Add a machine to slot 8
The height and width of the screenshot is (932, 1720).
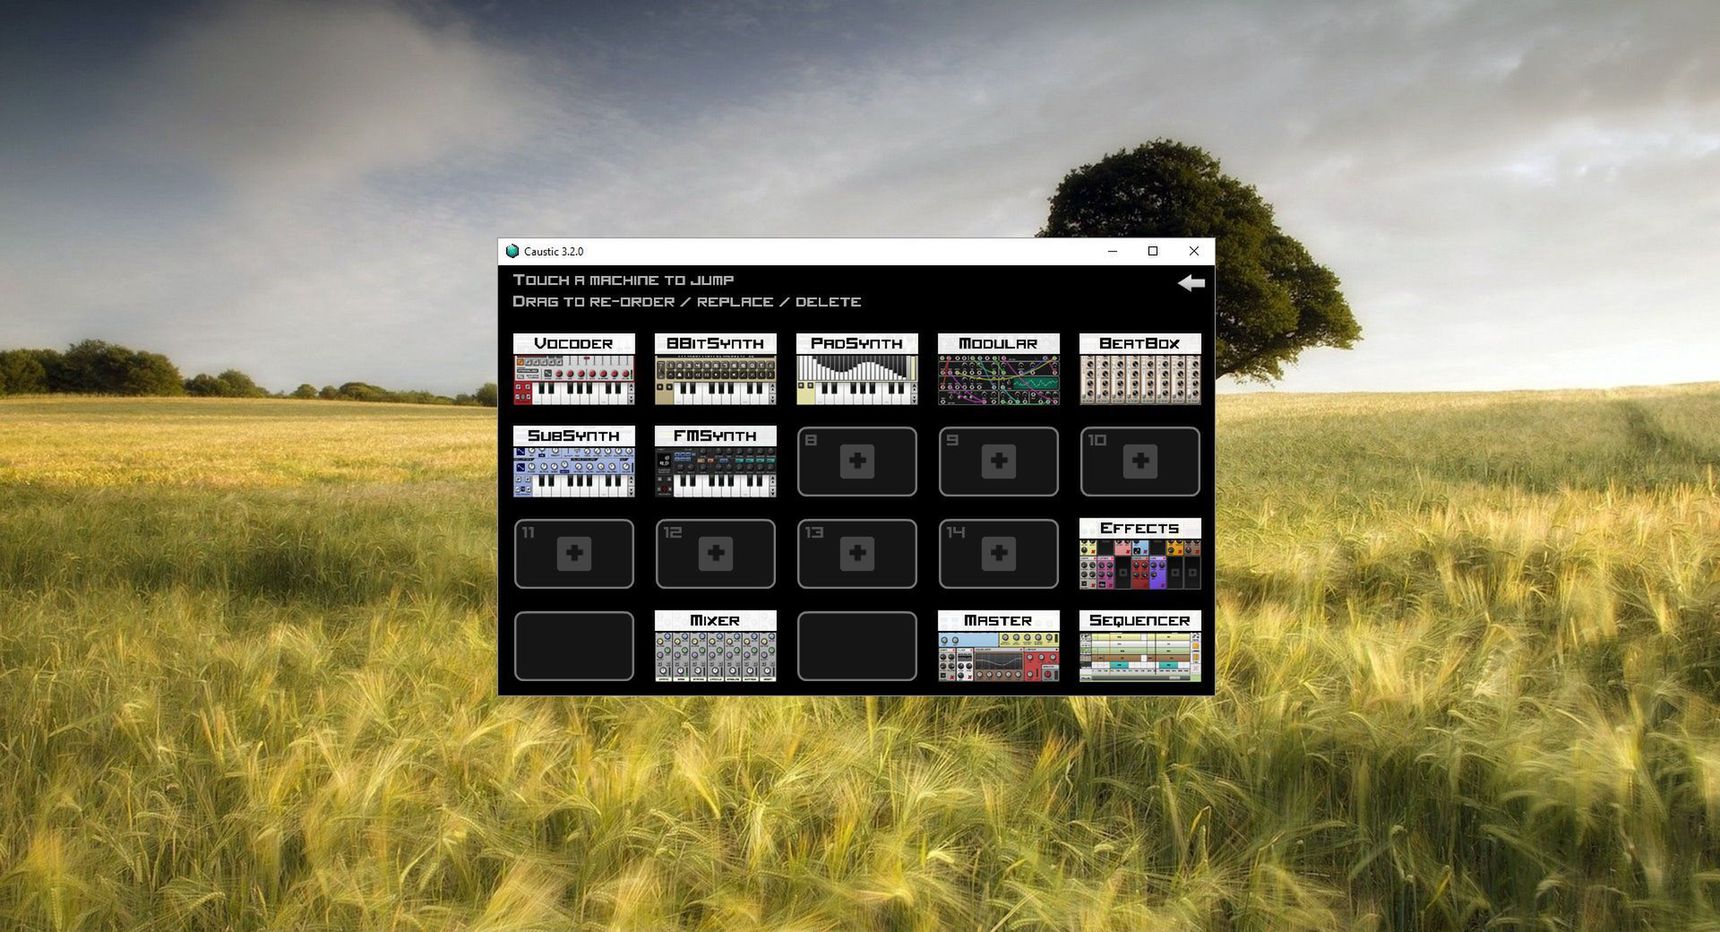coord(857,461)
